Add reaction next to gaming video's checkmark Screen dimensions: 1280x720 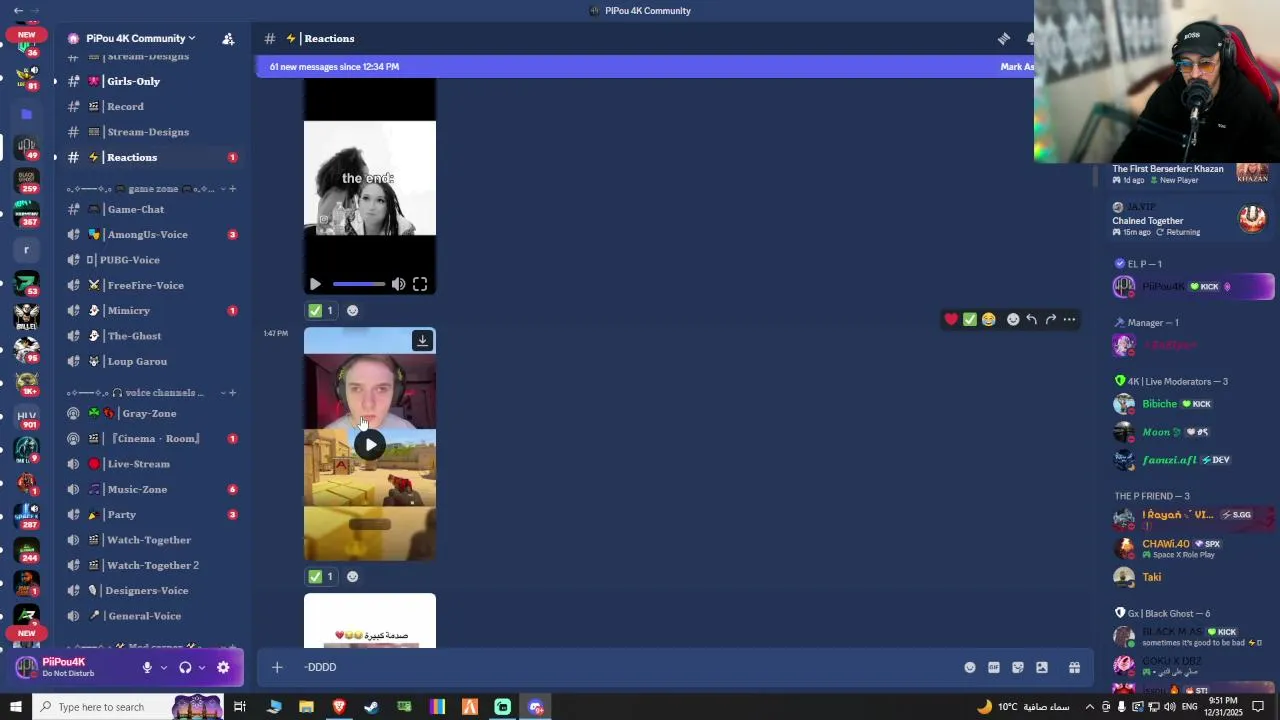352,576
